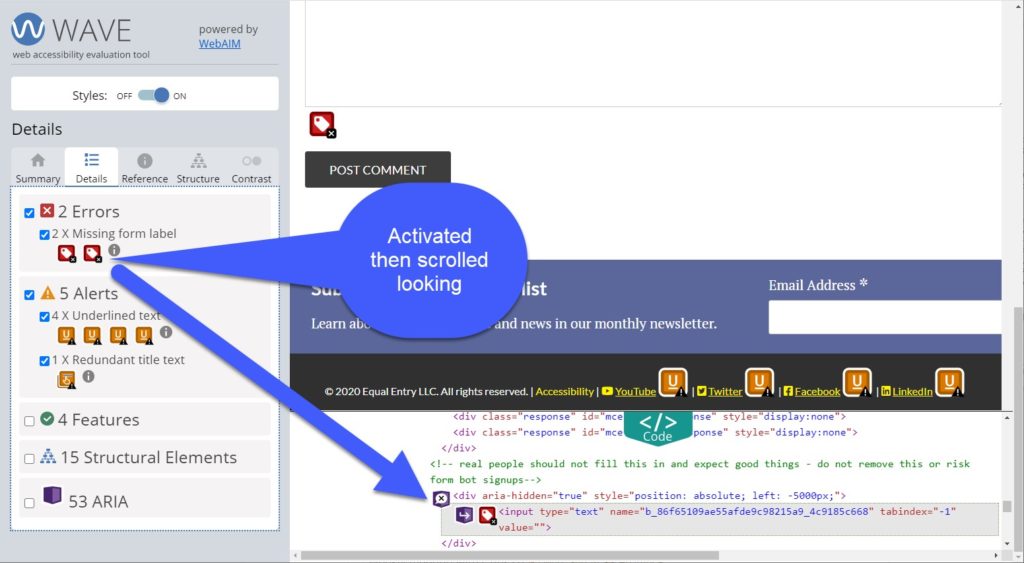Open the Contrast tab
This screenshot has height=563, width=1024.
click(251, 168)
